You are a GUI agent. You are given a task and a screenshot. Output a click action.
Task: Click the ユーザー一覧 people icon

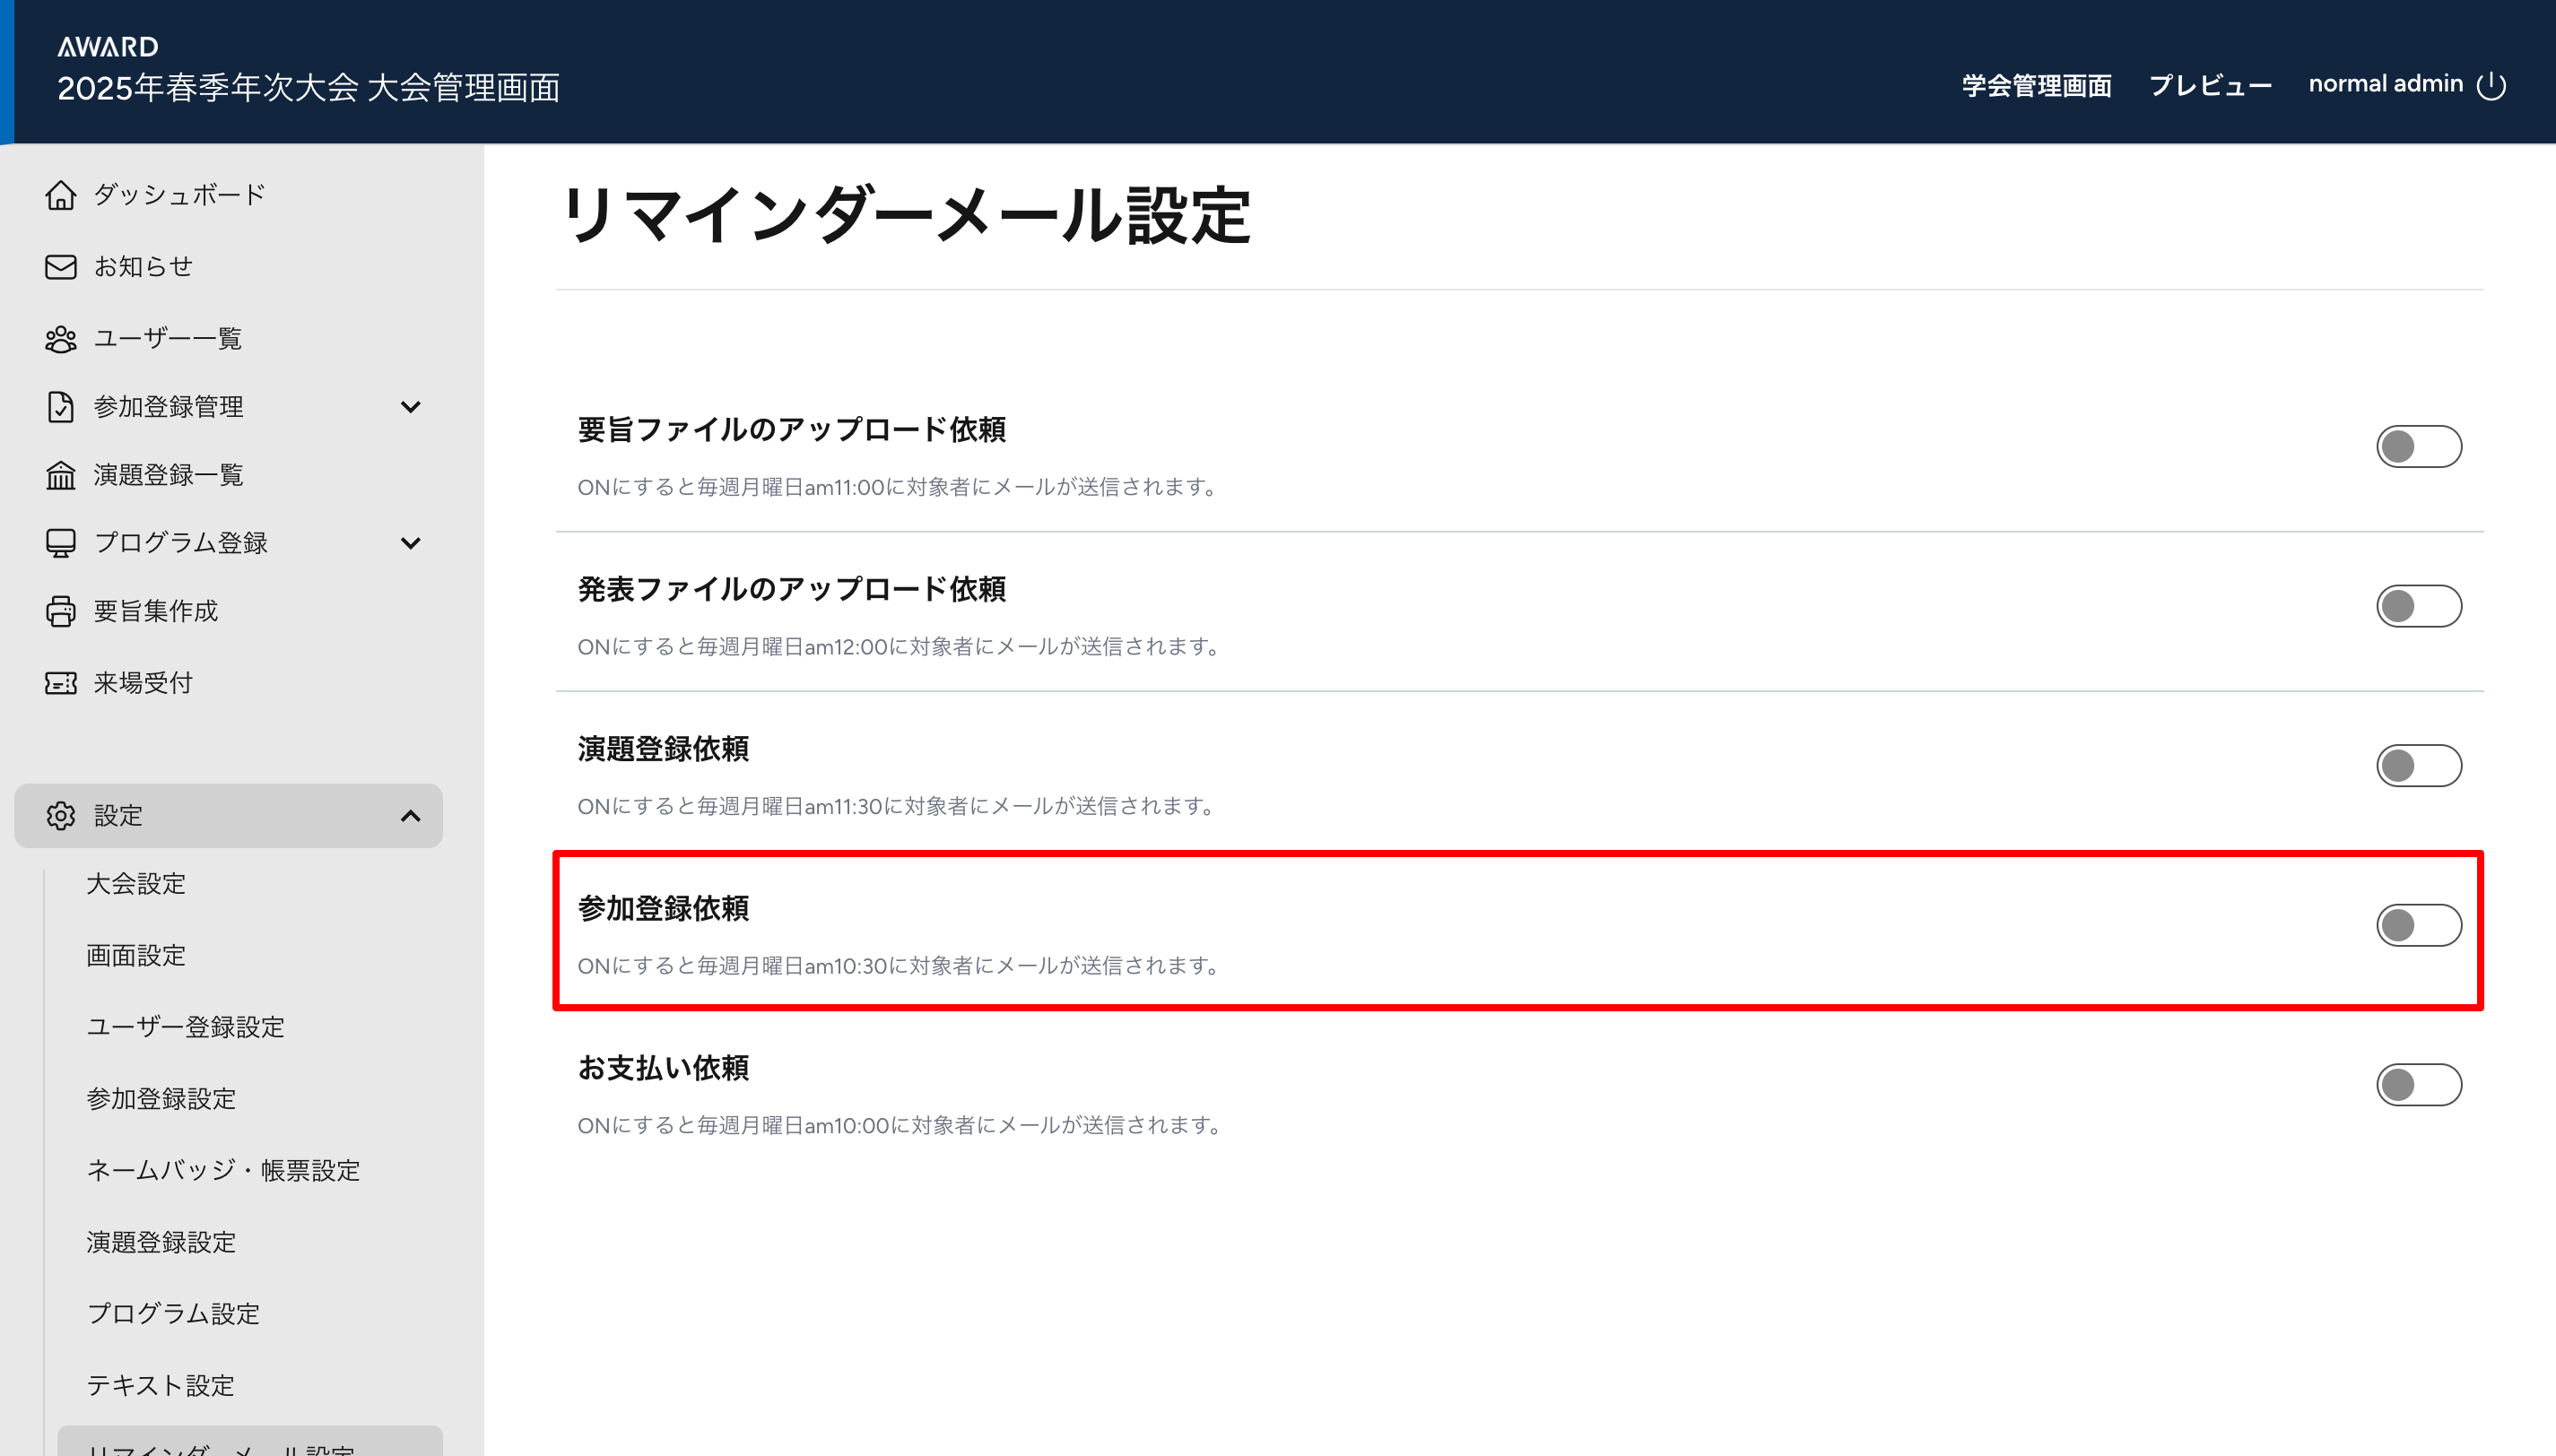click(60, 339)
